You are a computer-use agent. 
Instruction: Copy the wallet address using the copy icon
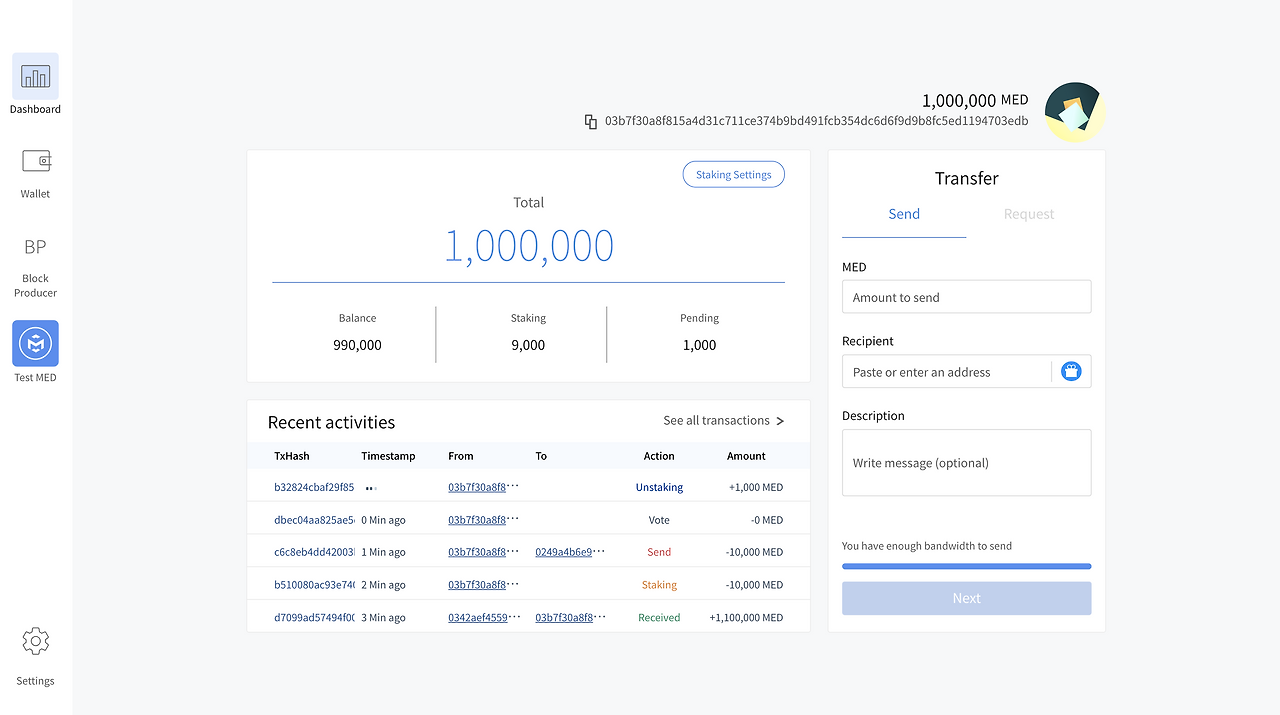click(x=591, y=121)
